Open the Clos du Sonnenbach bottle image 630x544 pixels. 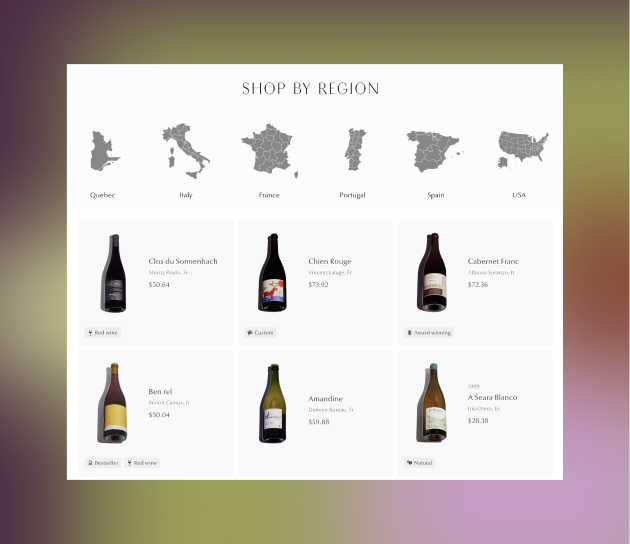click(113, 273)
